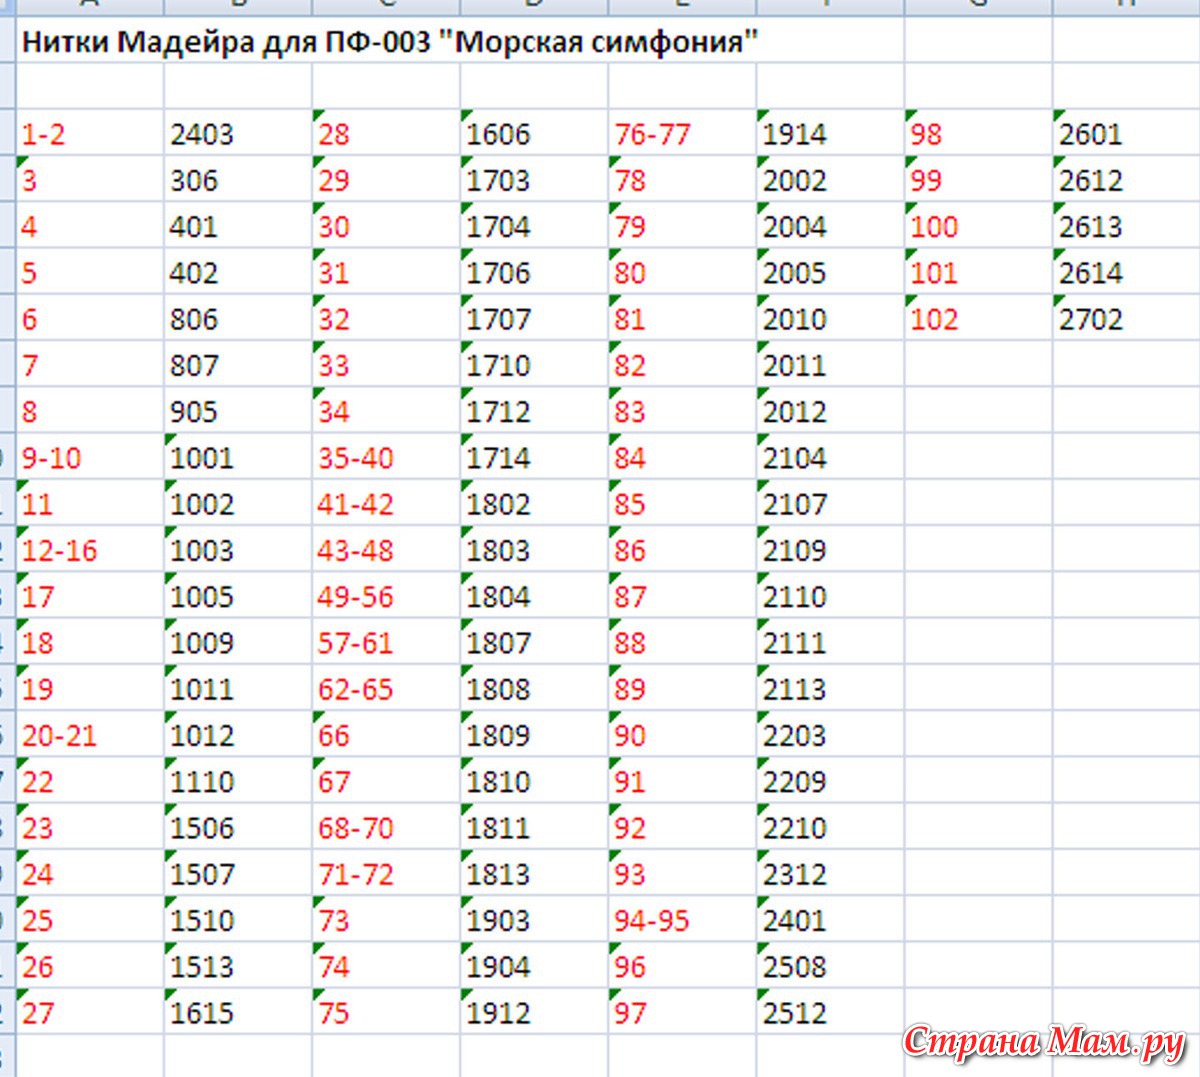1200x1077 pixels.
Task: Click cell with value 2010
Action: click(830, 318)
